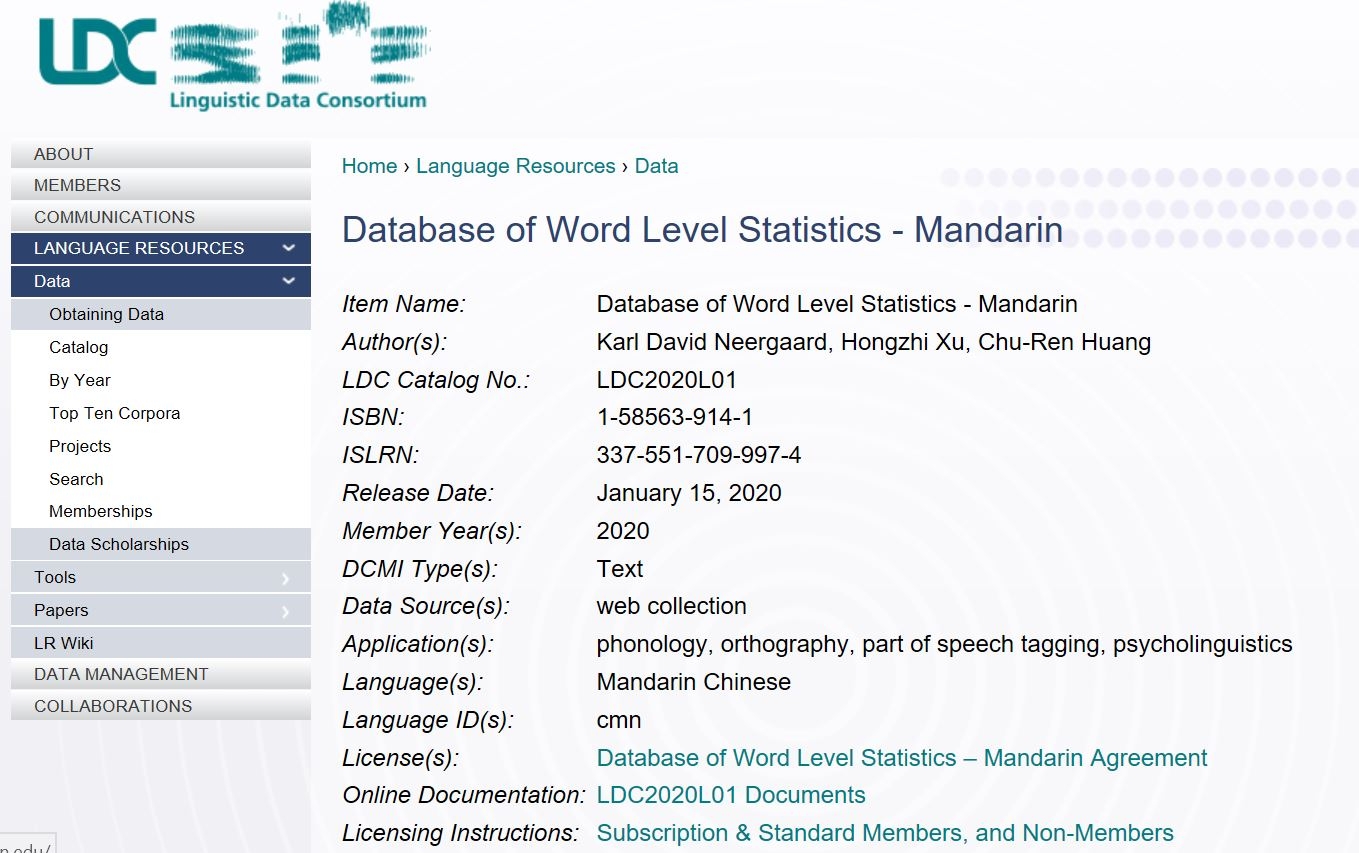
Task: Open the Catalog page
Action: pos(78,347)
